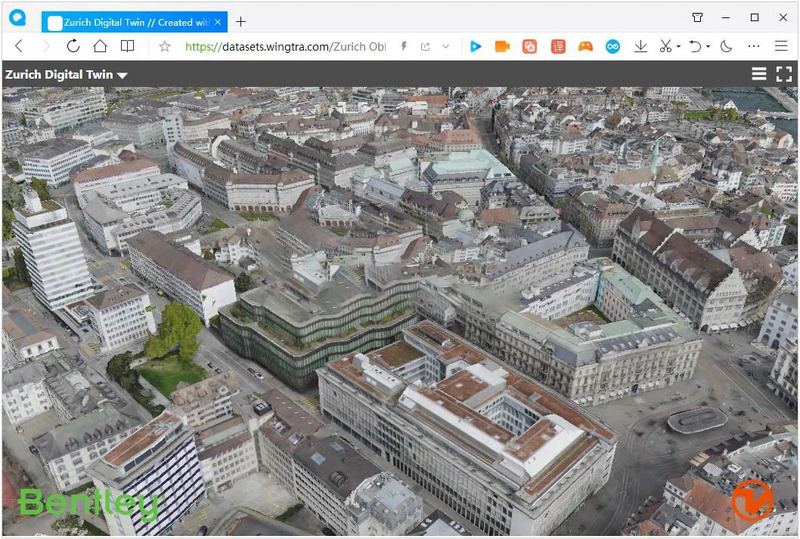Expand the scissors tool dropdown arrow
Screen dimensions: 800x539
(679, 46)
